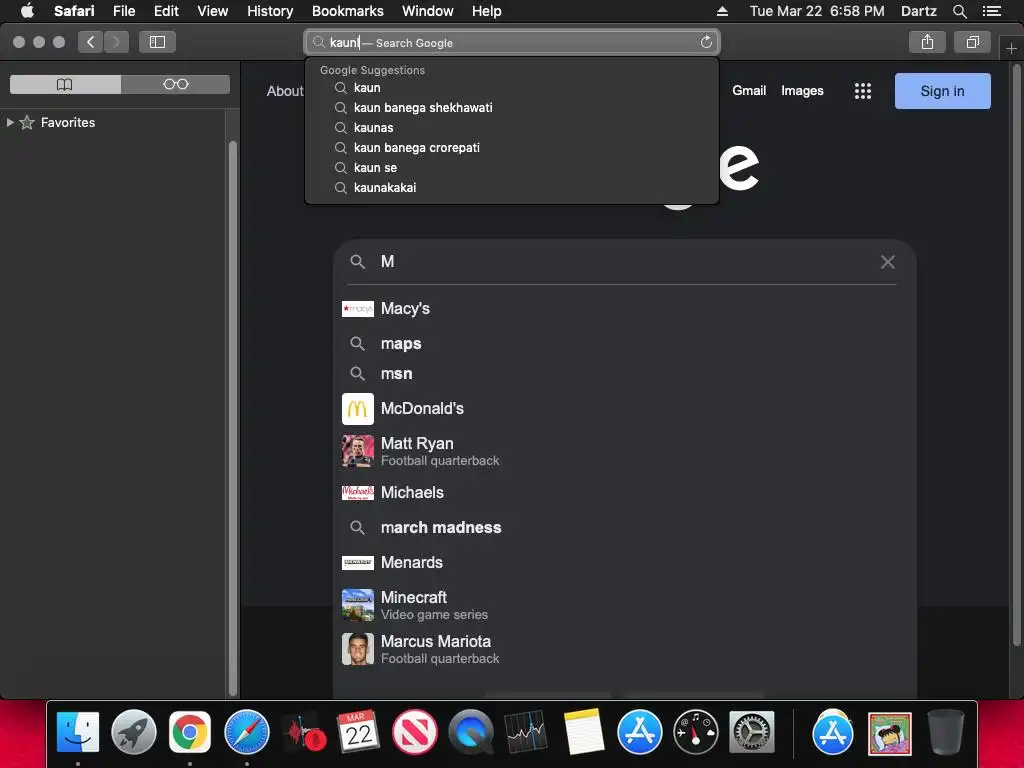Open the Apple menu
This screenshot has height=768, width=1024.
point(27,11)
